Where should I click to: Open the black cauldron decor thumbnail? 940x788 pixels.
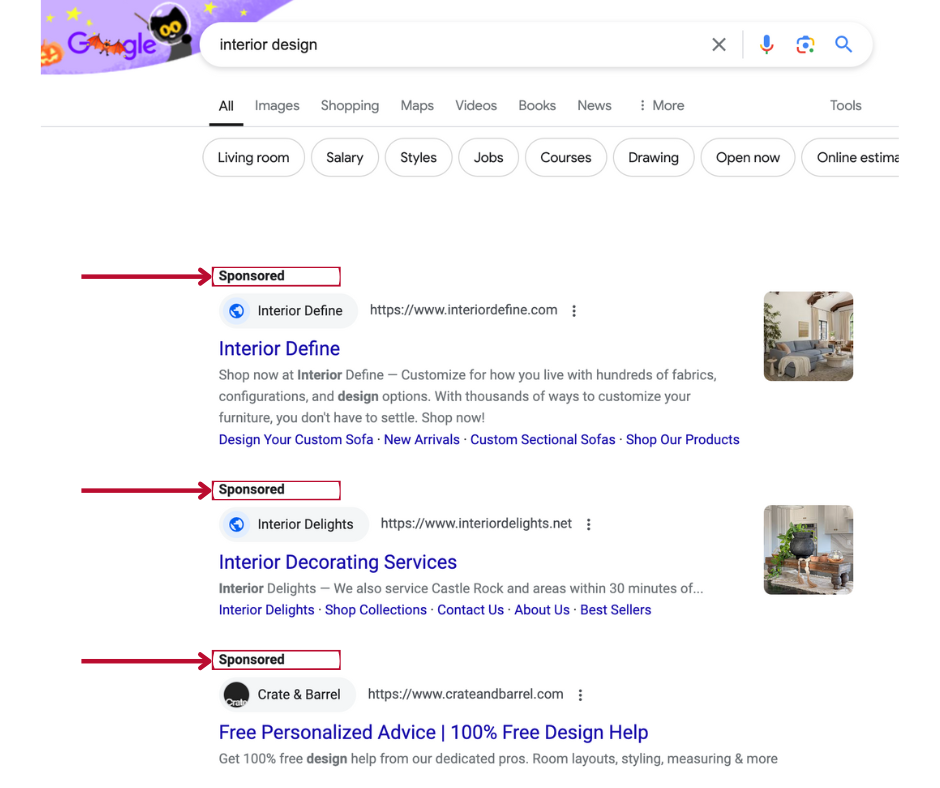(x=808, y=550)
